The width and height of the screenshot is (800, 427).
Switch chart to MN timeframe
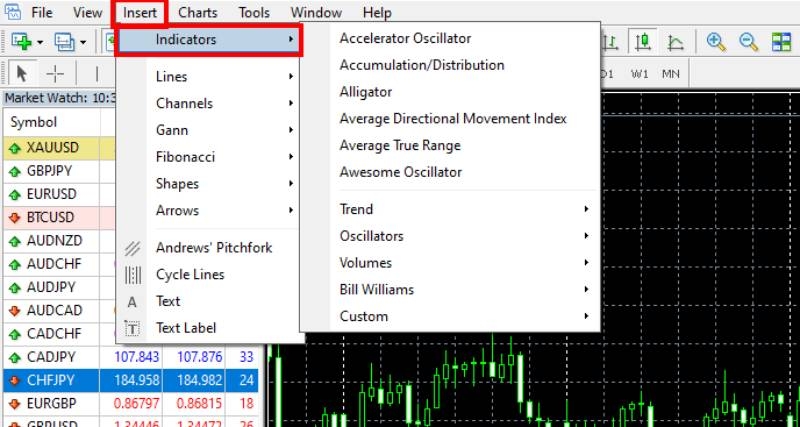670,74
